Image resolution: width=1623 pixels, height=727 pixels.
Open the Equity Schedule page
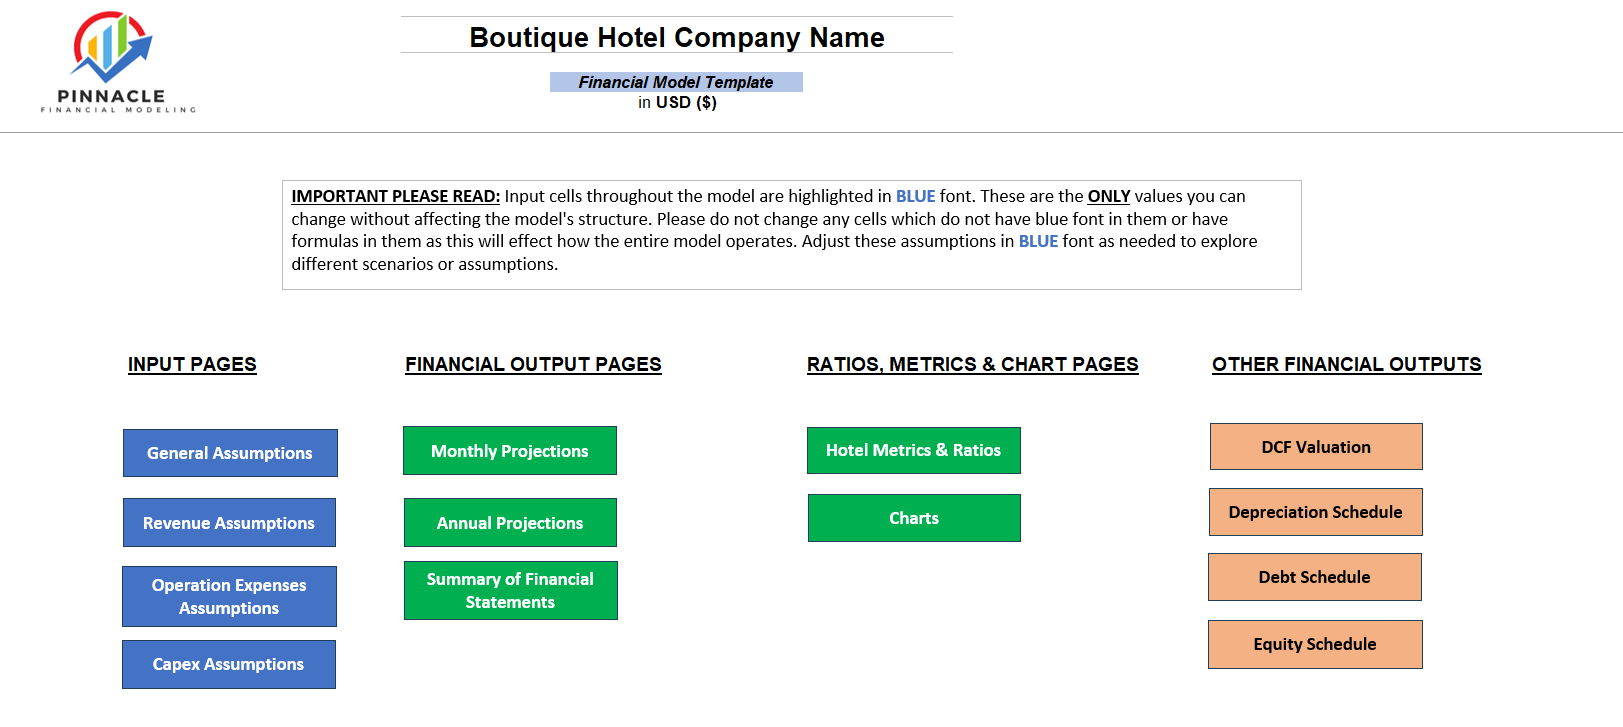1315,644
